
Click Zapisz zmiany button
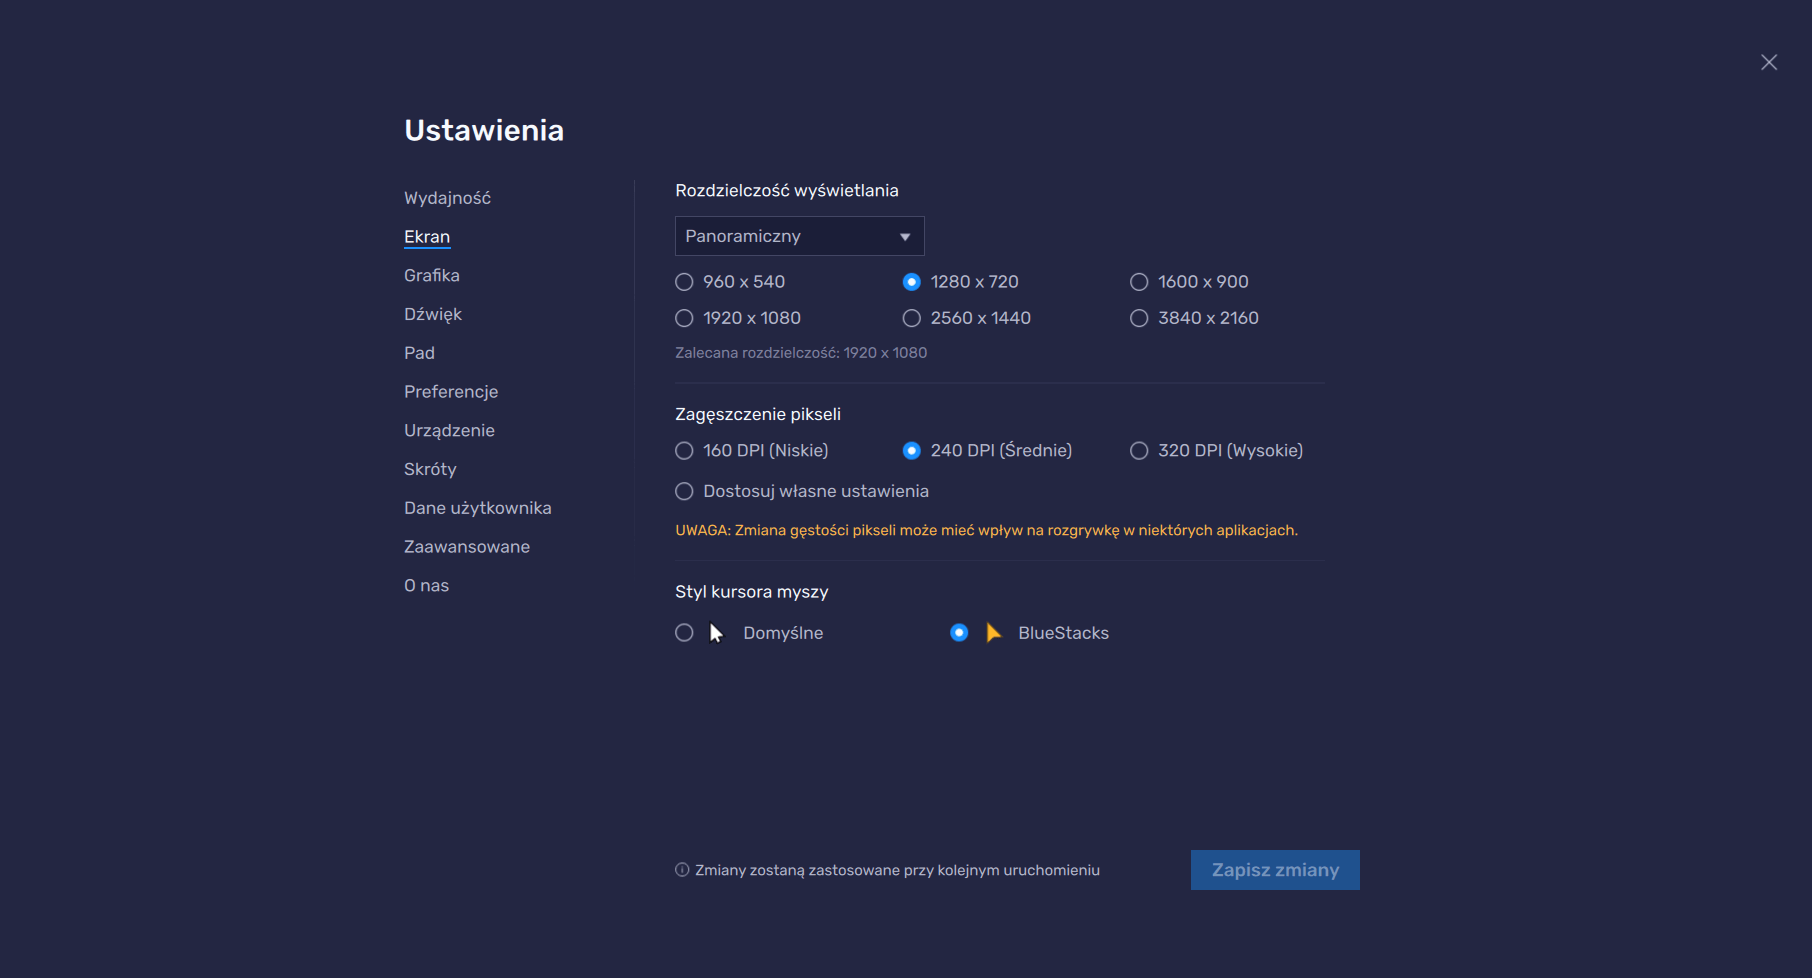coord(1275,870)
